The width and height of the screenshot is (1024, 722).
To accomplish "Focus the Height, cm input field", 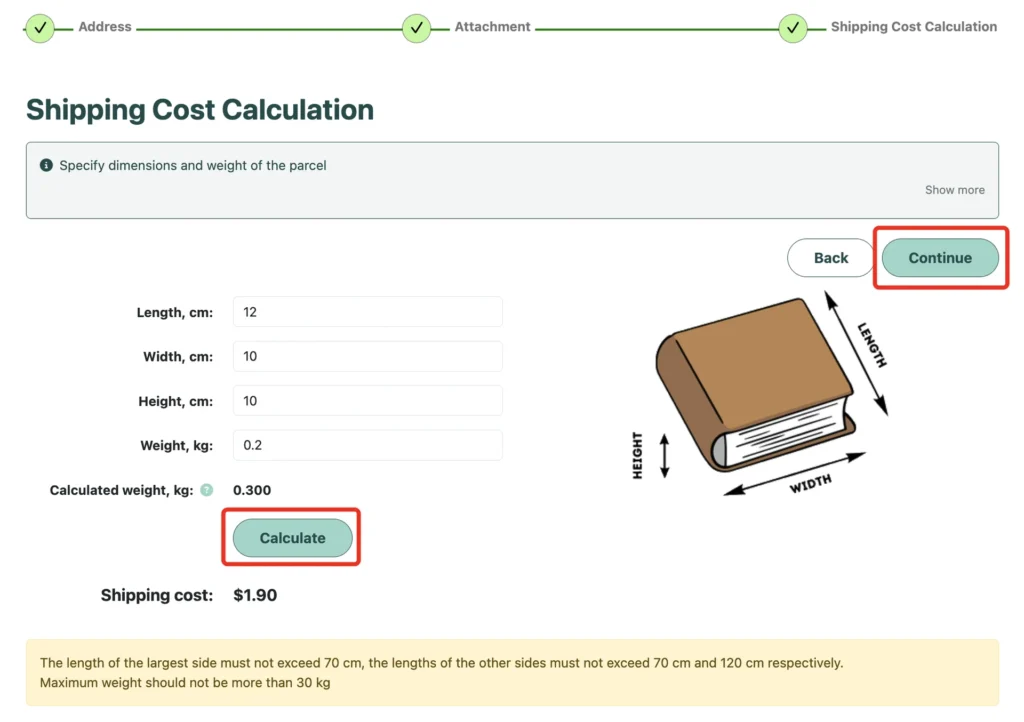I will pos(368,401).
